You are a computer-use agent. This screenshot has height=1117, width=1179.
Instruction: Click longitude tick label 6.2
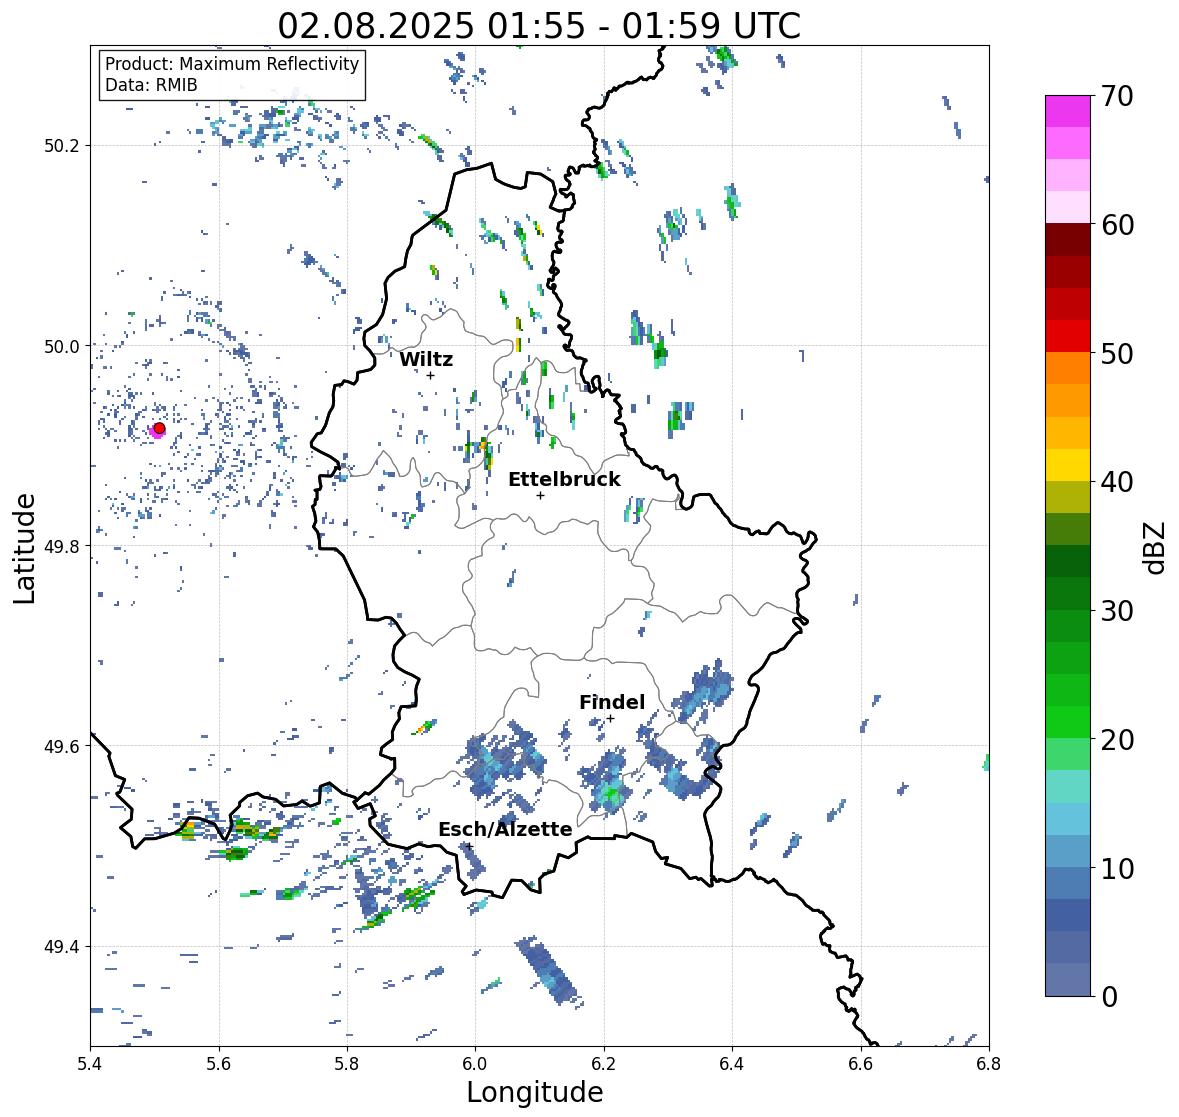(604, 1063)
